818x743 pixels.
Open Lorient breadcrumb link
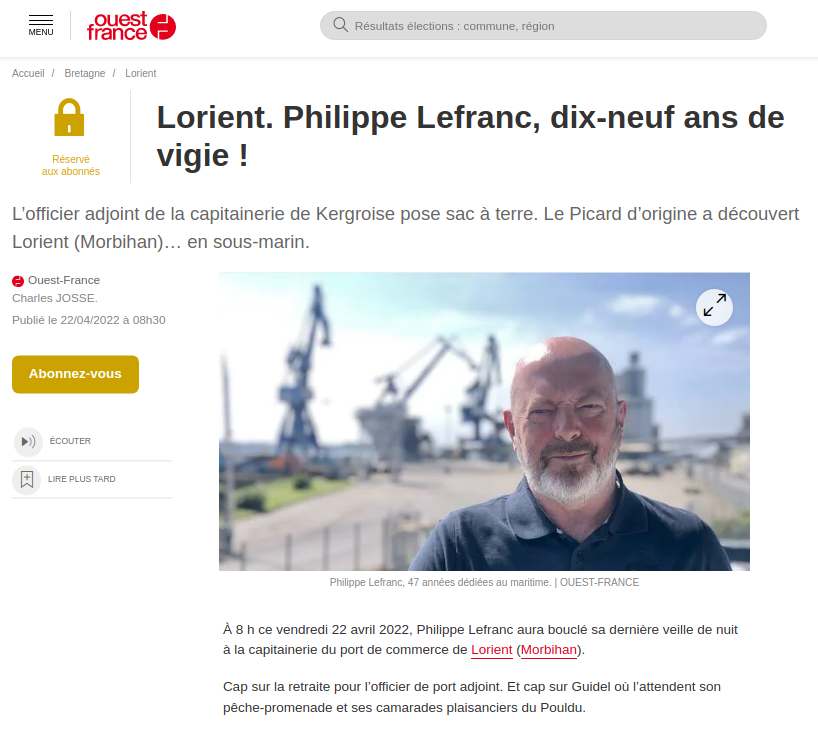pyautogui.click(x=140, y=73)
